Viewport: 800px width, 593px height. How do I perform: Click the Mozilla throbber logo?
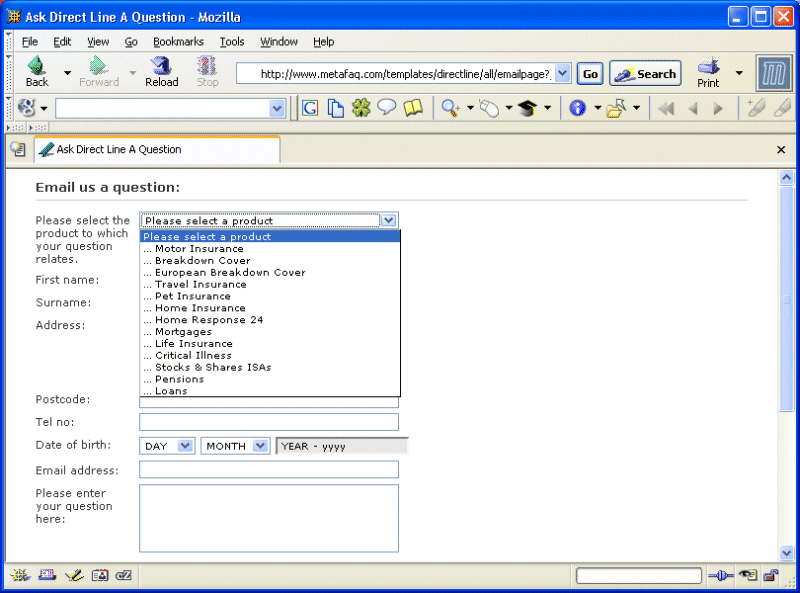pos(774,73)
